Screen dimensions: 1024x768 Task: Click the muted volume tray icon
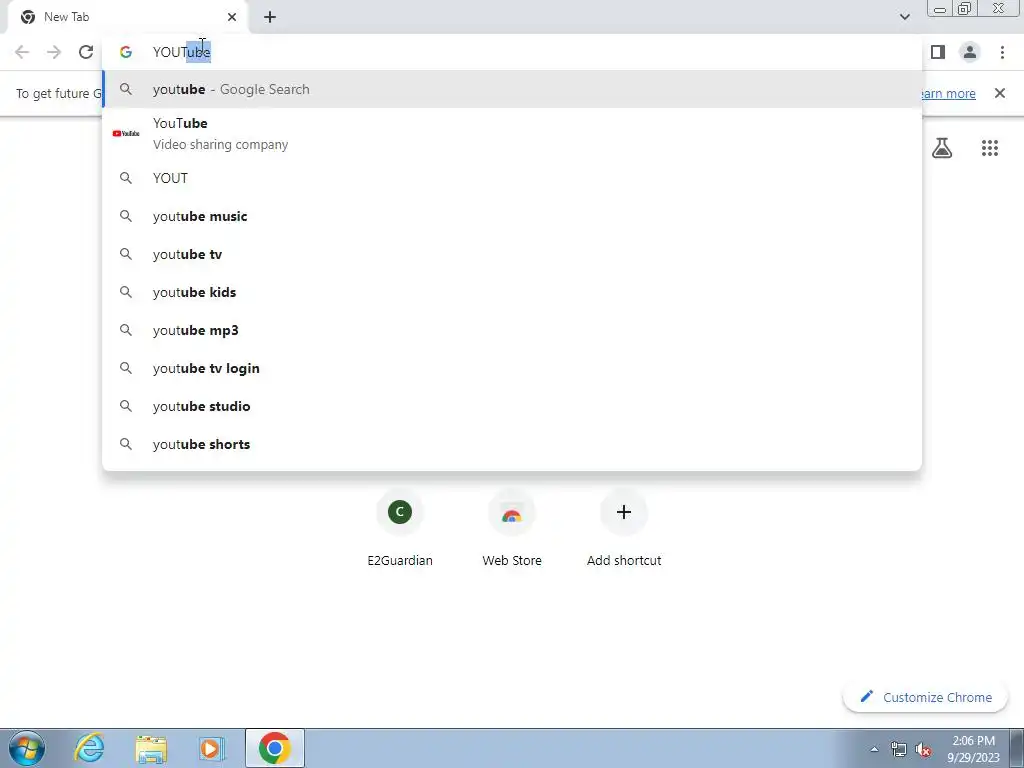coord(923,749)
